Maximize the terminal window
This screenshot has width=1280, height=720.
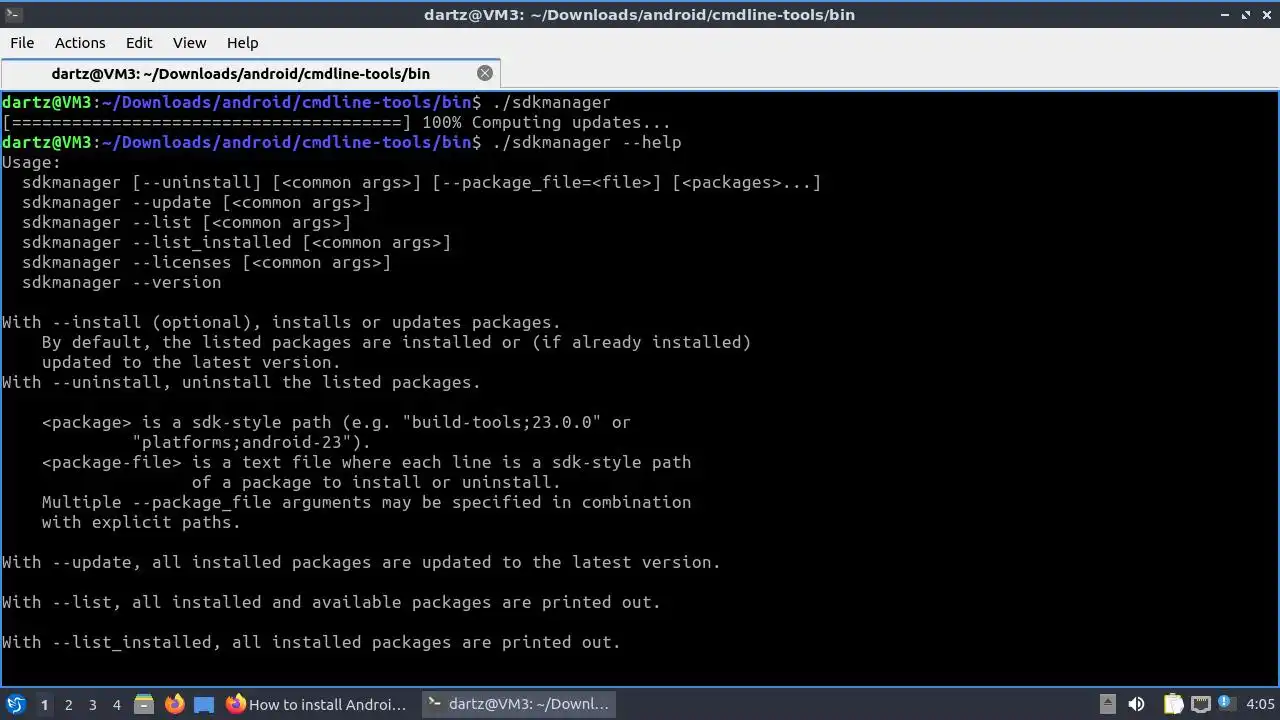click(1246, 14)
